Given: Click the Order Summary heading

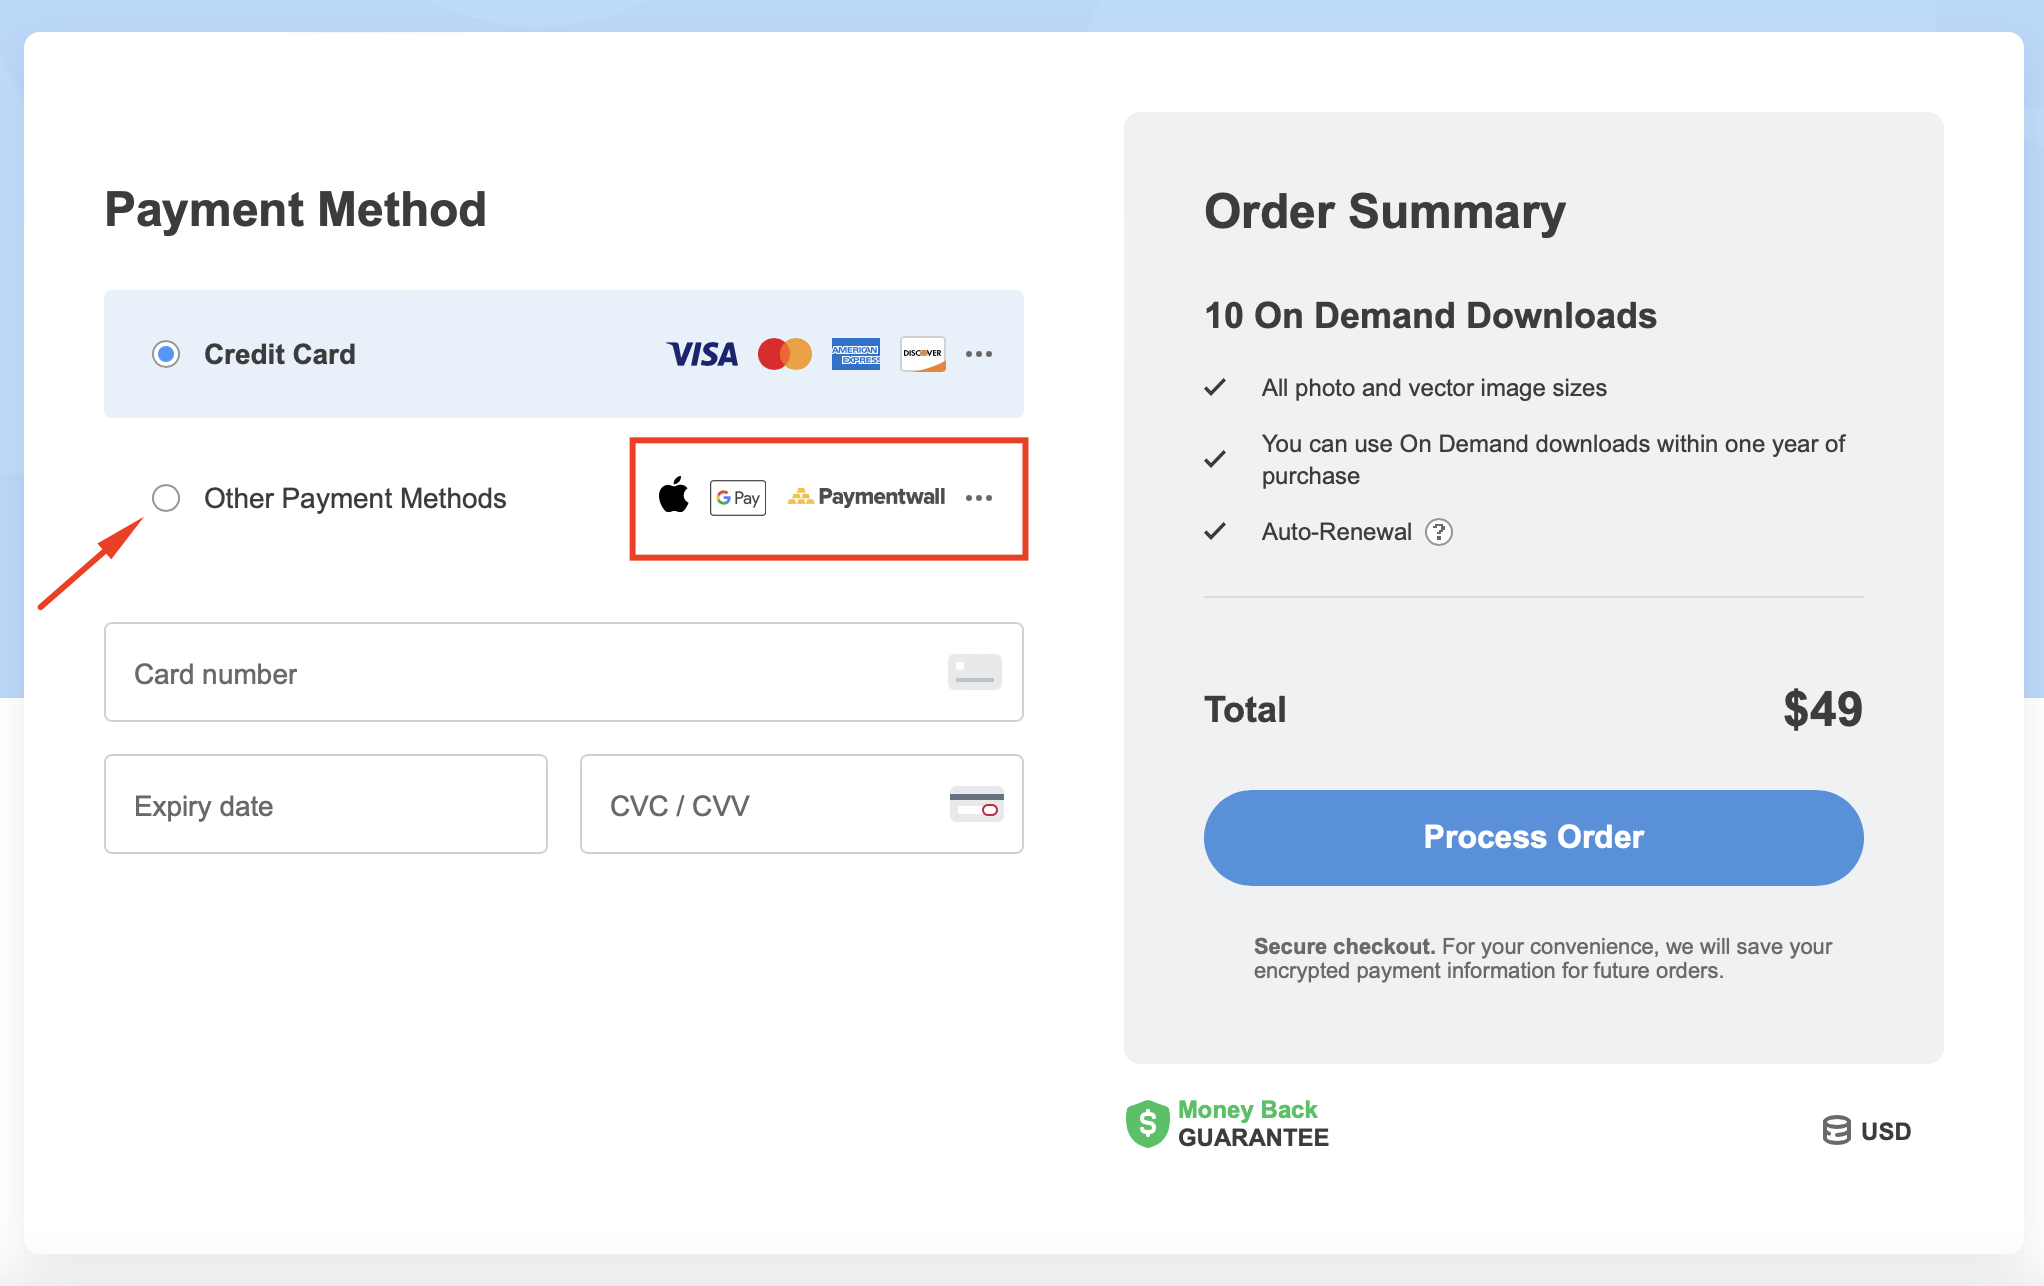Looking at the screenshot, I should tap(1385, 212).
